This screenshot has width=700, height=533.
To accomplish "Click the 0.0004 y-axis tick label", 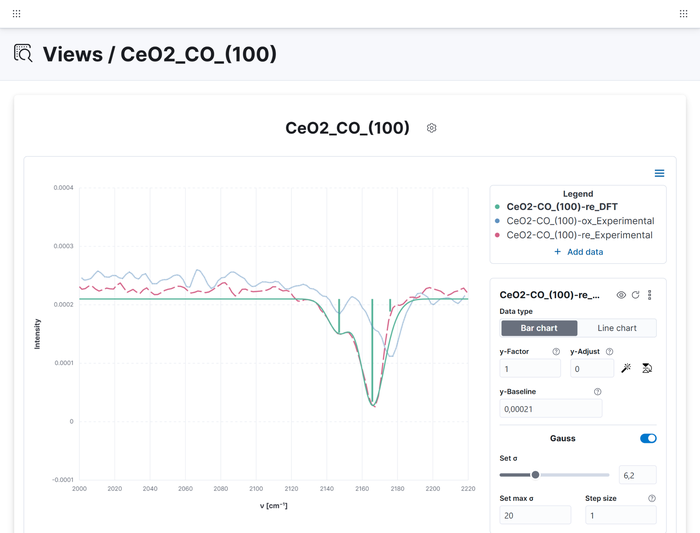I will pos(63,187).
